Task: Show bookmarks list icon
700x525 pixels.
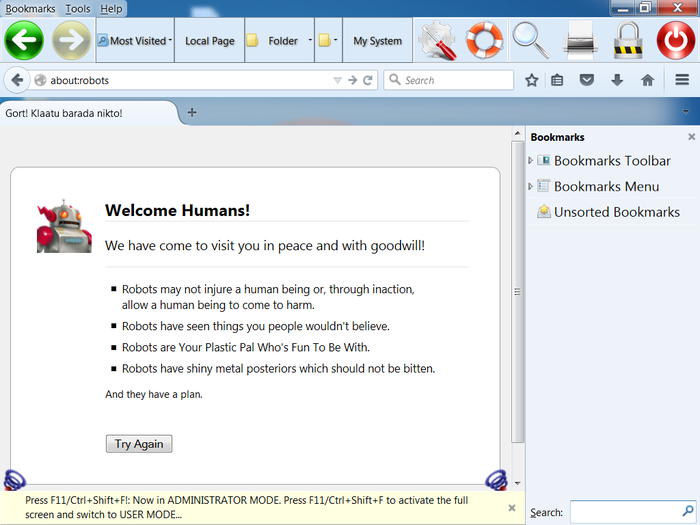Action: 557,80
